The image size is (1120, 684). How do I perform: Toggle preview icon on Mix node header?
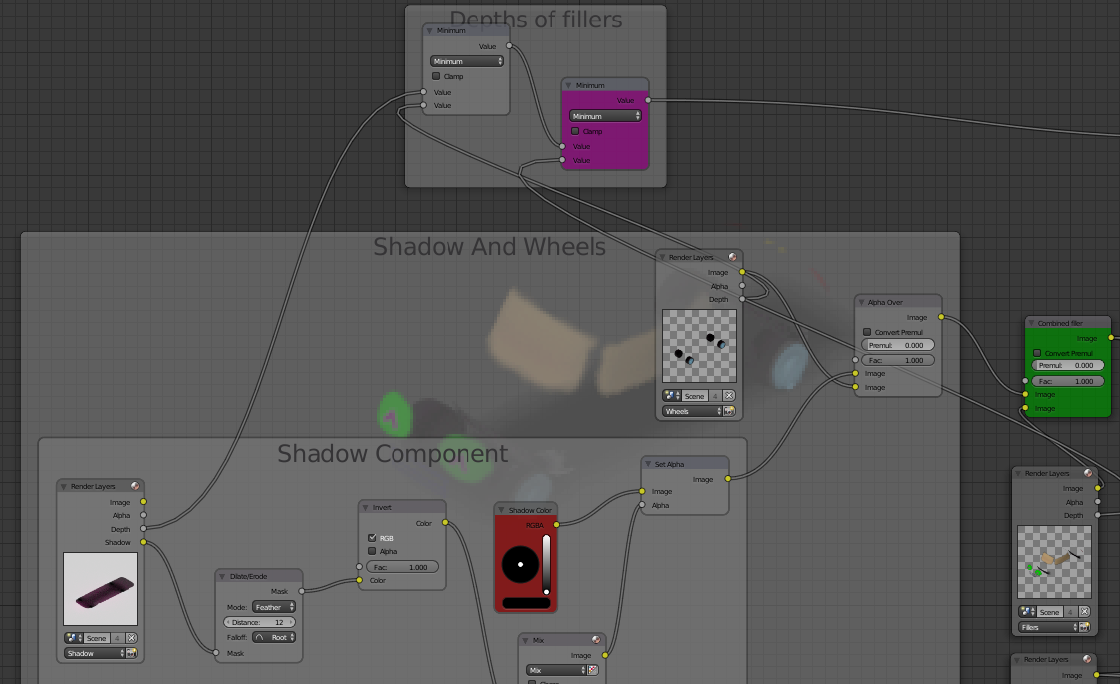tap(596, 640)
